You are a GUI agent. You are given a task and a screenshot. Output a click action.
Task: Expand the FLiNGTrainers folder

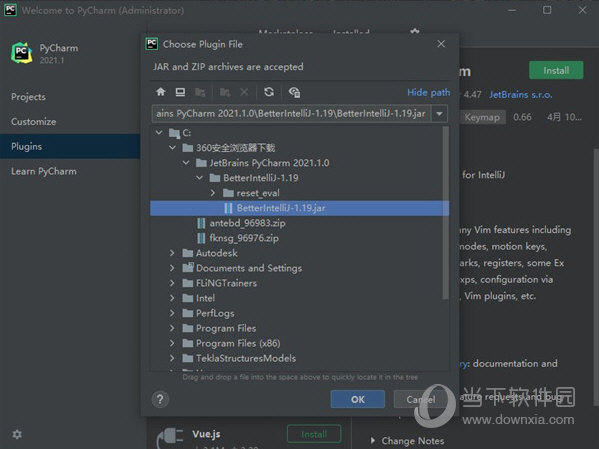[172, 283]
